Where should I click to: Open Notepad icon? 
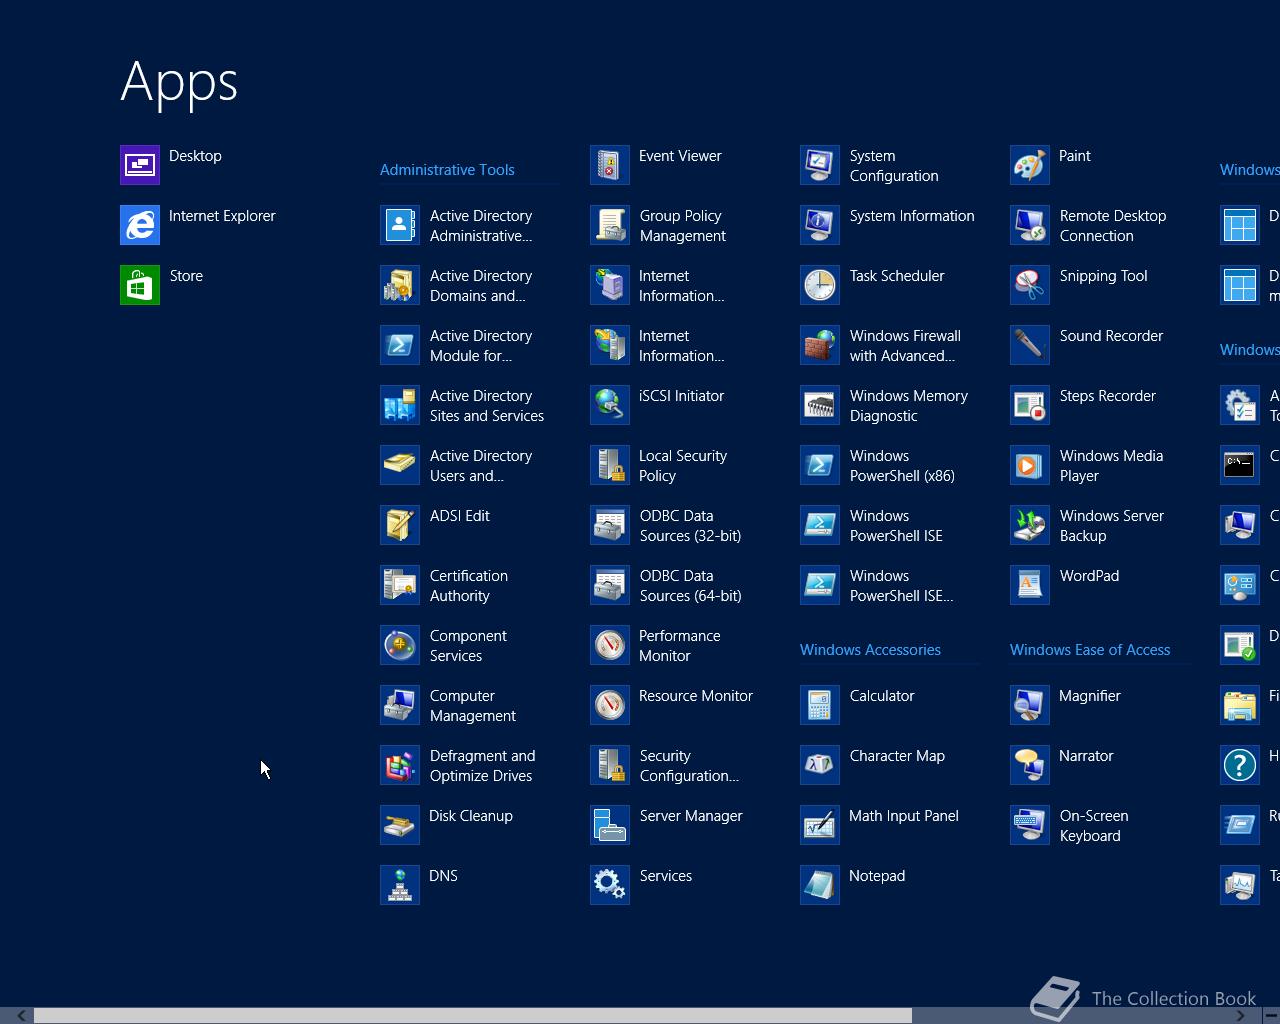tap(820, 885)
